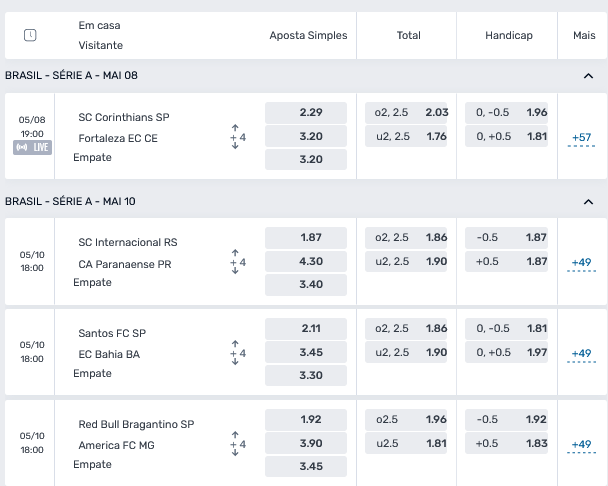Screen dimensions: 608x486
Task: Pick the +0.5 handicap odds 1.97 for Bahia
Action: (x=506, y=352)
